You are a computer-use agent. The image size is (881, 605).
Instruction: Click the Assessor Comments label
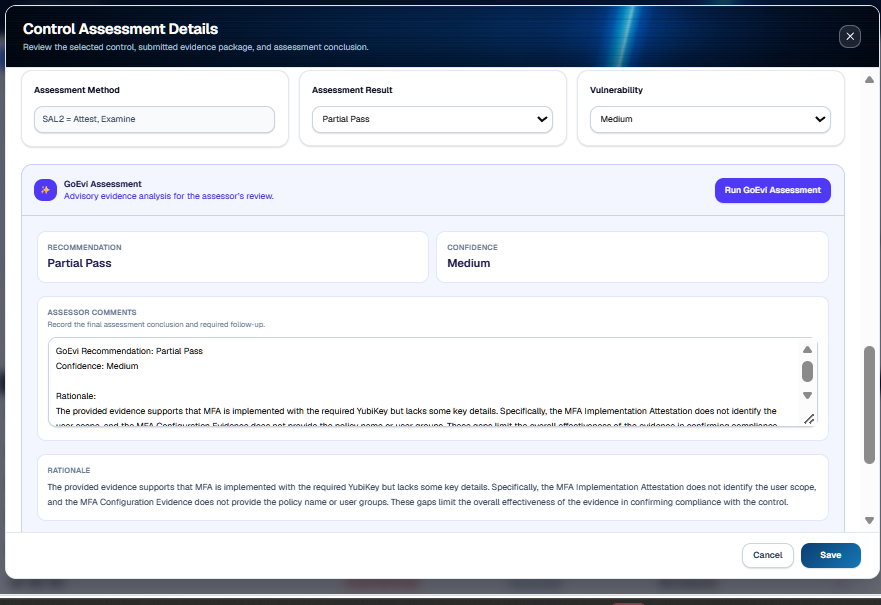[92, 312]
